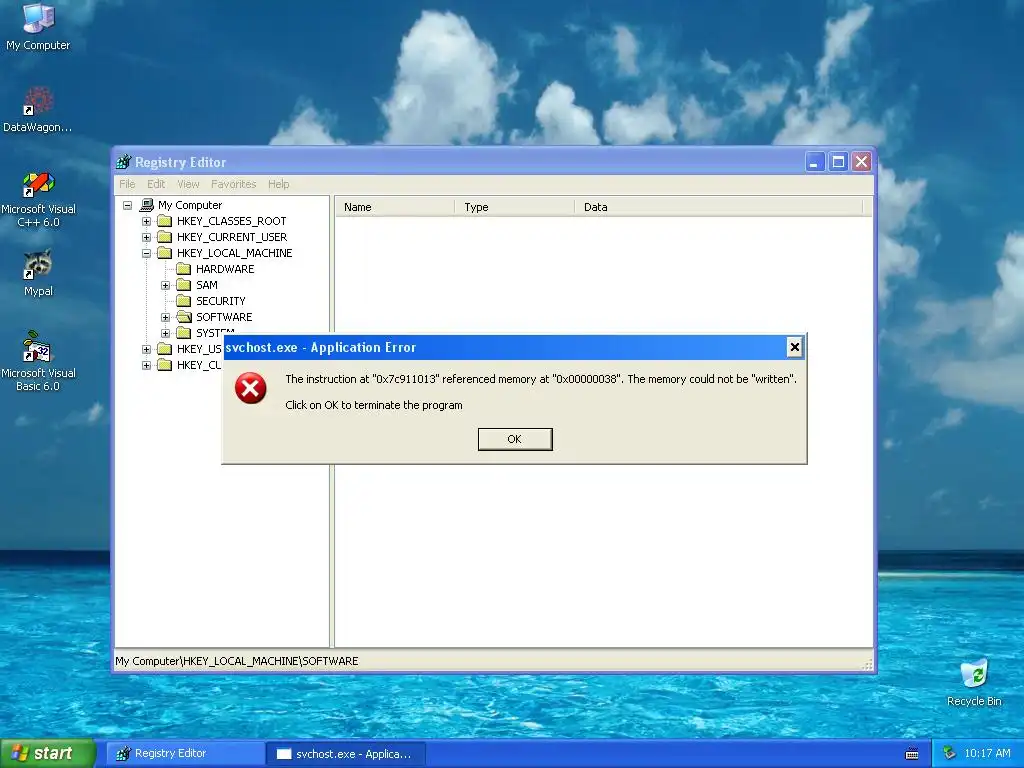
Task: Collapse HKEY_LOCAL_MACHINE key
Action: pos(146,253)
